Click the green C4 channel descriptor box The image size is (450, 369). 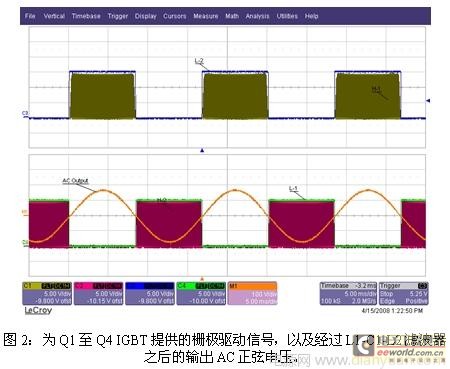201,293
